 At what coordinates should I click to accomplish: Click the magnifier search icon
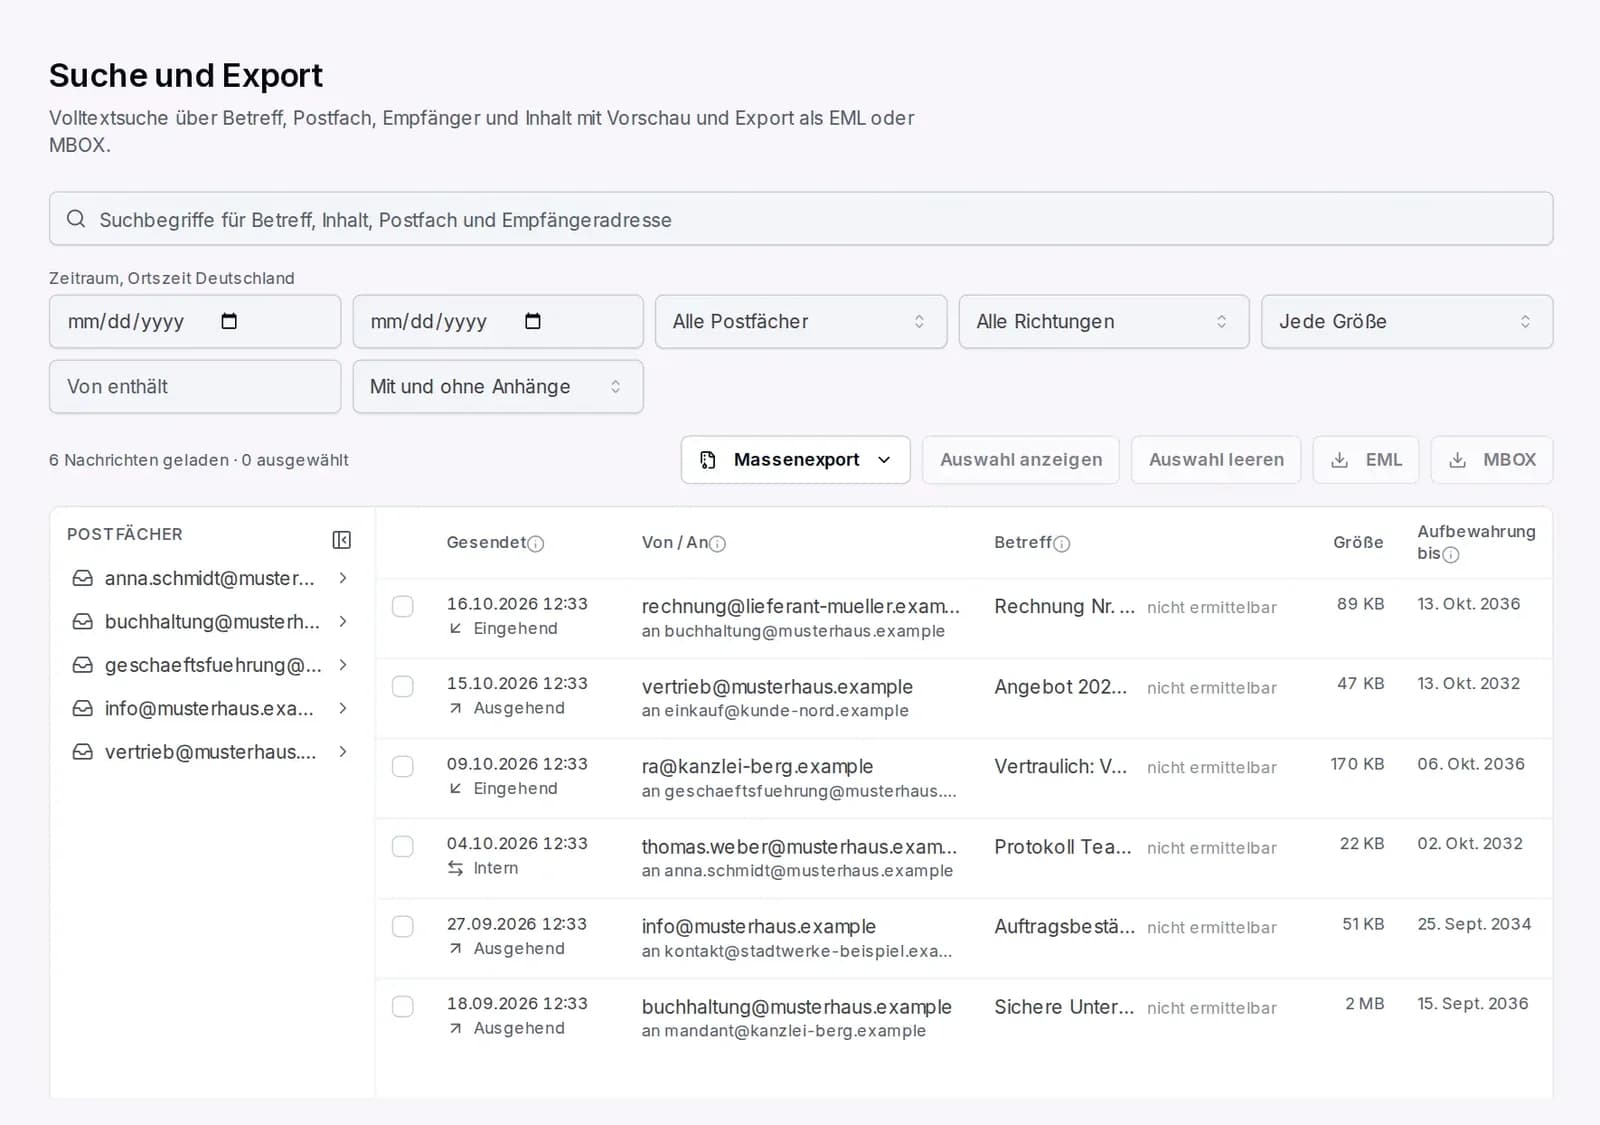(x=76, y=219)
